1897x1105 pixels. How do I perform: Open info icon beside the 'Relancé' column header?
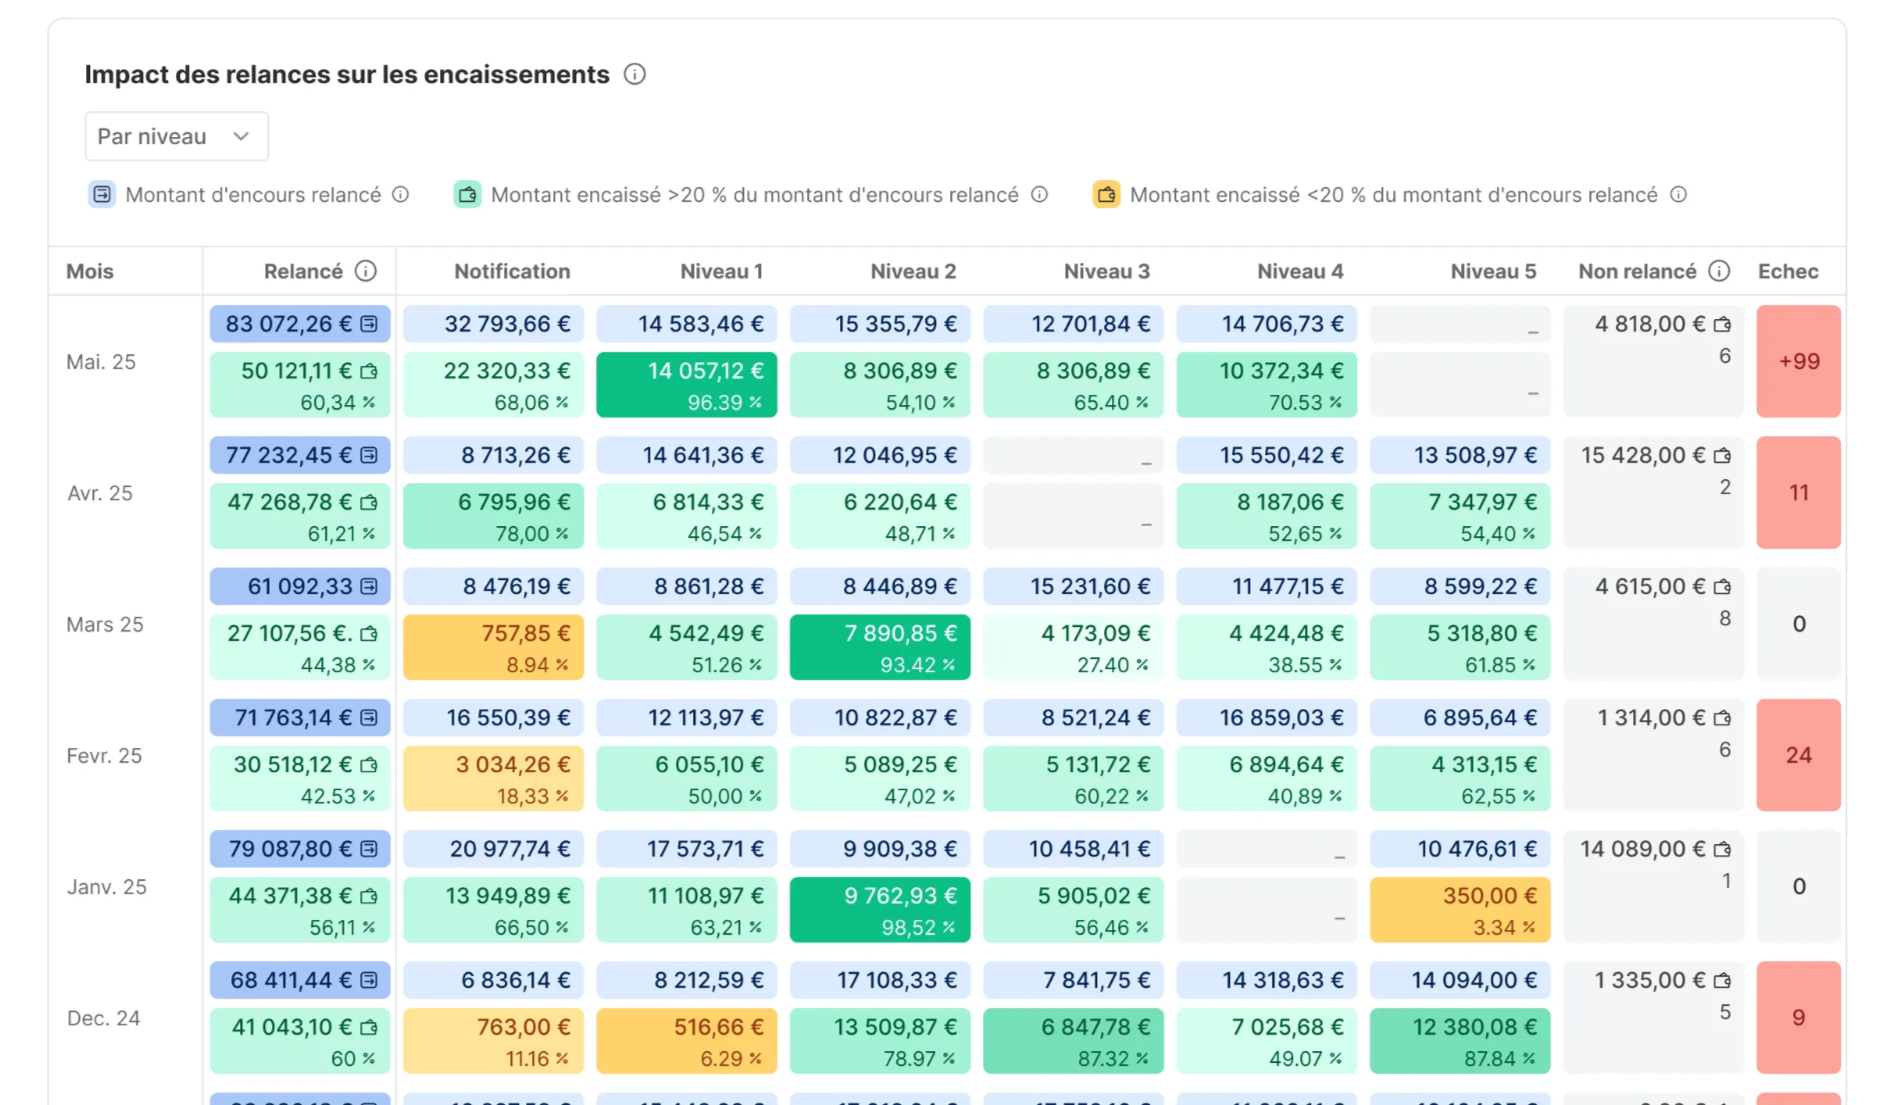(367, 271)
